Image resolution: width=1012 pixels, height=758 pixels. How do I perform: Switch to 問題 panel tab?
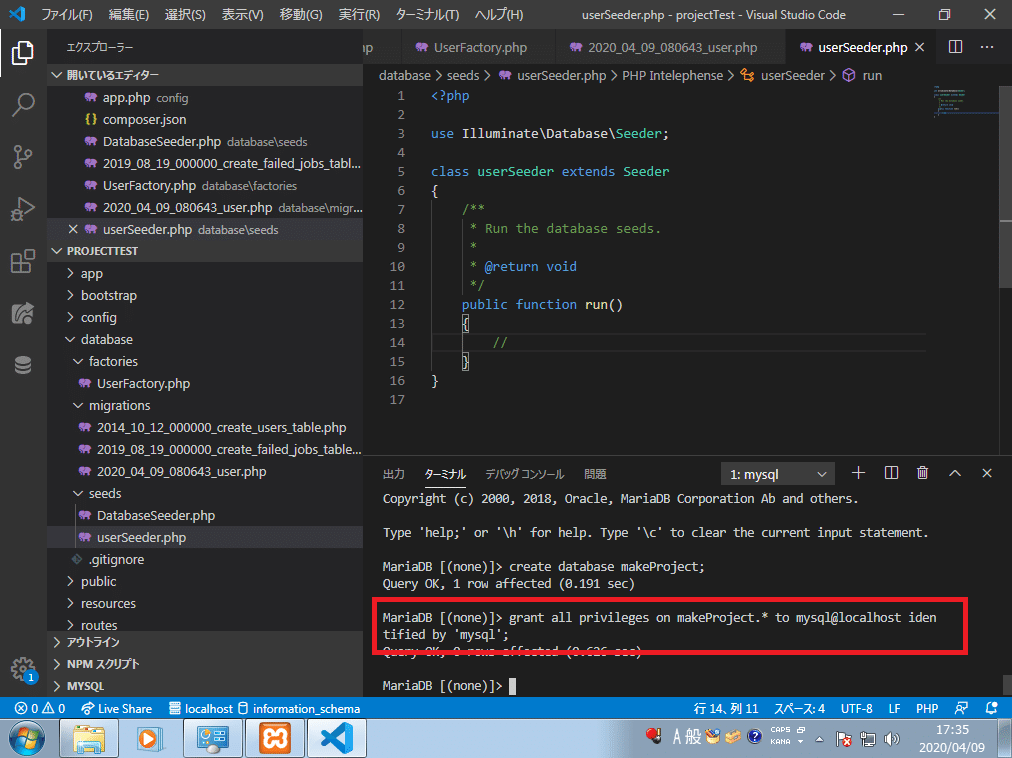point(594,474)
